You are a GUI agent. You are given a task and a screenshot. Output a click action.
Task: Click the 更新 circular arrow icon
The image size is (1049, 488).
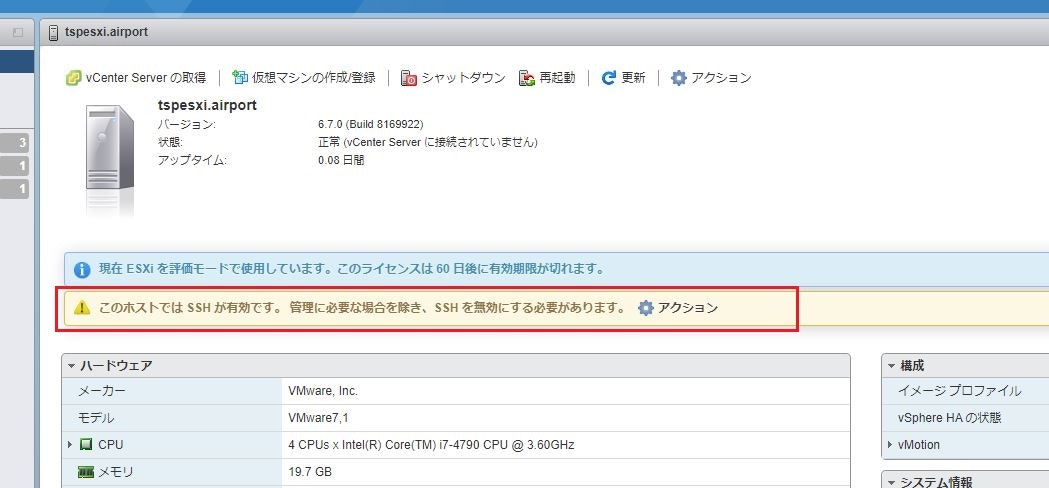(608, 78)
